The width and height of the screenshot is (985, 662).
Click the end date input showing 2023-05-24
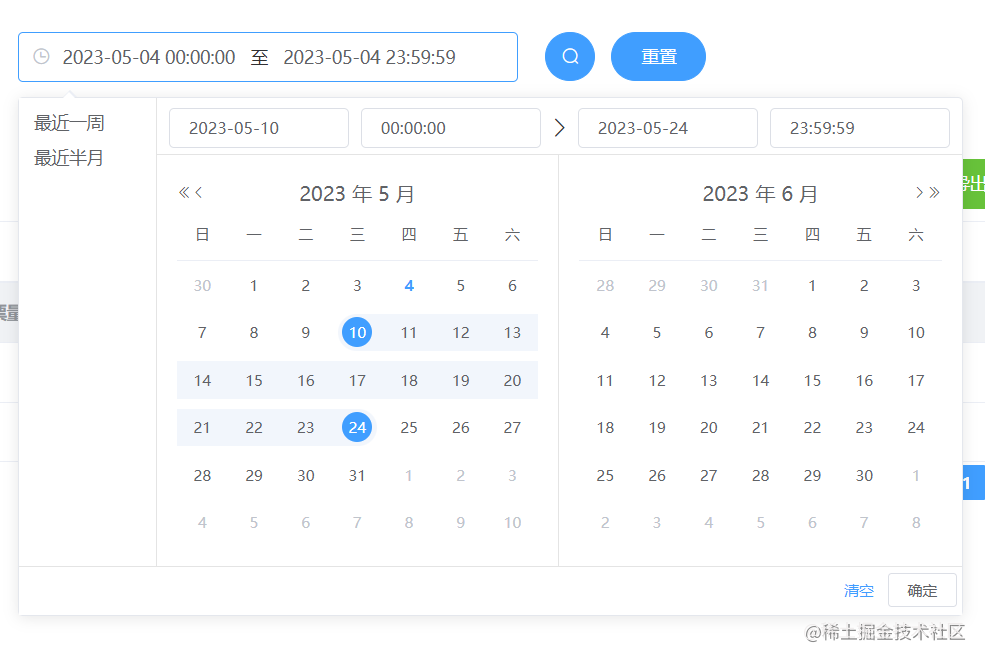point(667,128)
